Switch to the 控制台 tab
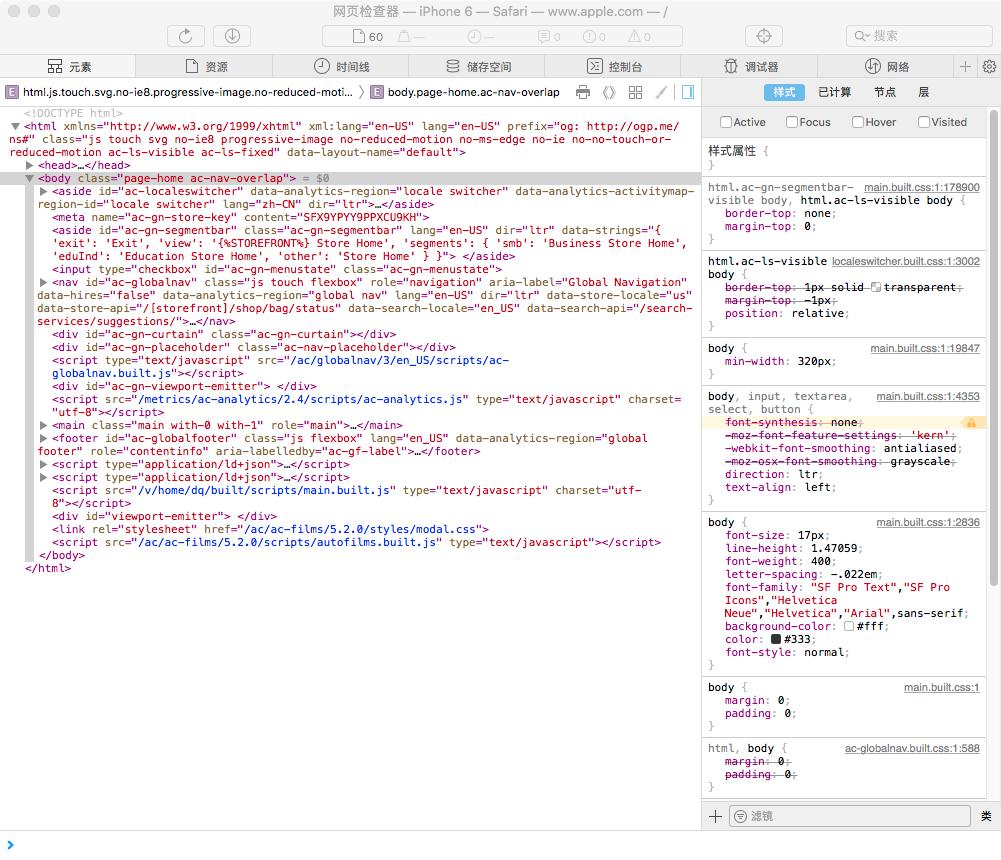The height and width of the screenshot is (860, 1001). click(x=614, y=67)
